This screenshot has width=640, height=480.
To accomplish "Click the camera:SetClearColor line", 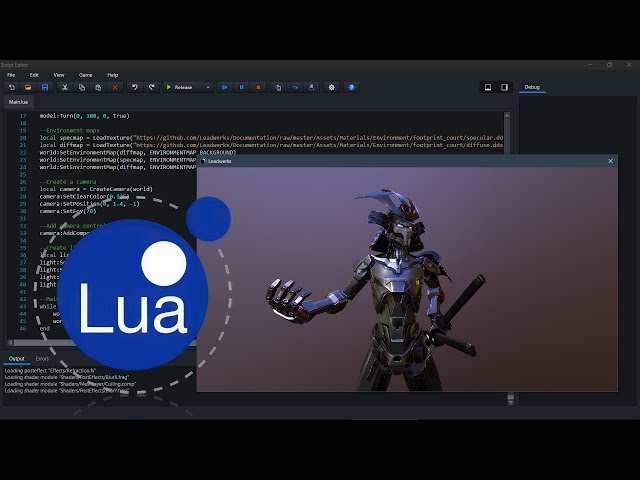I will coord(84,197).
